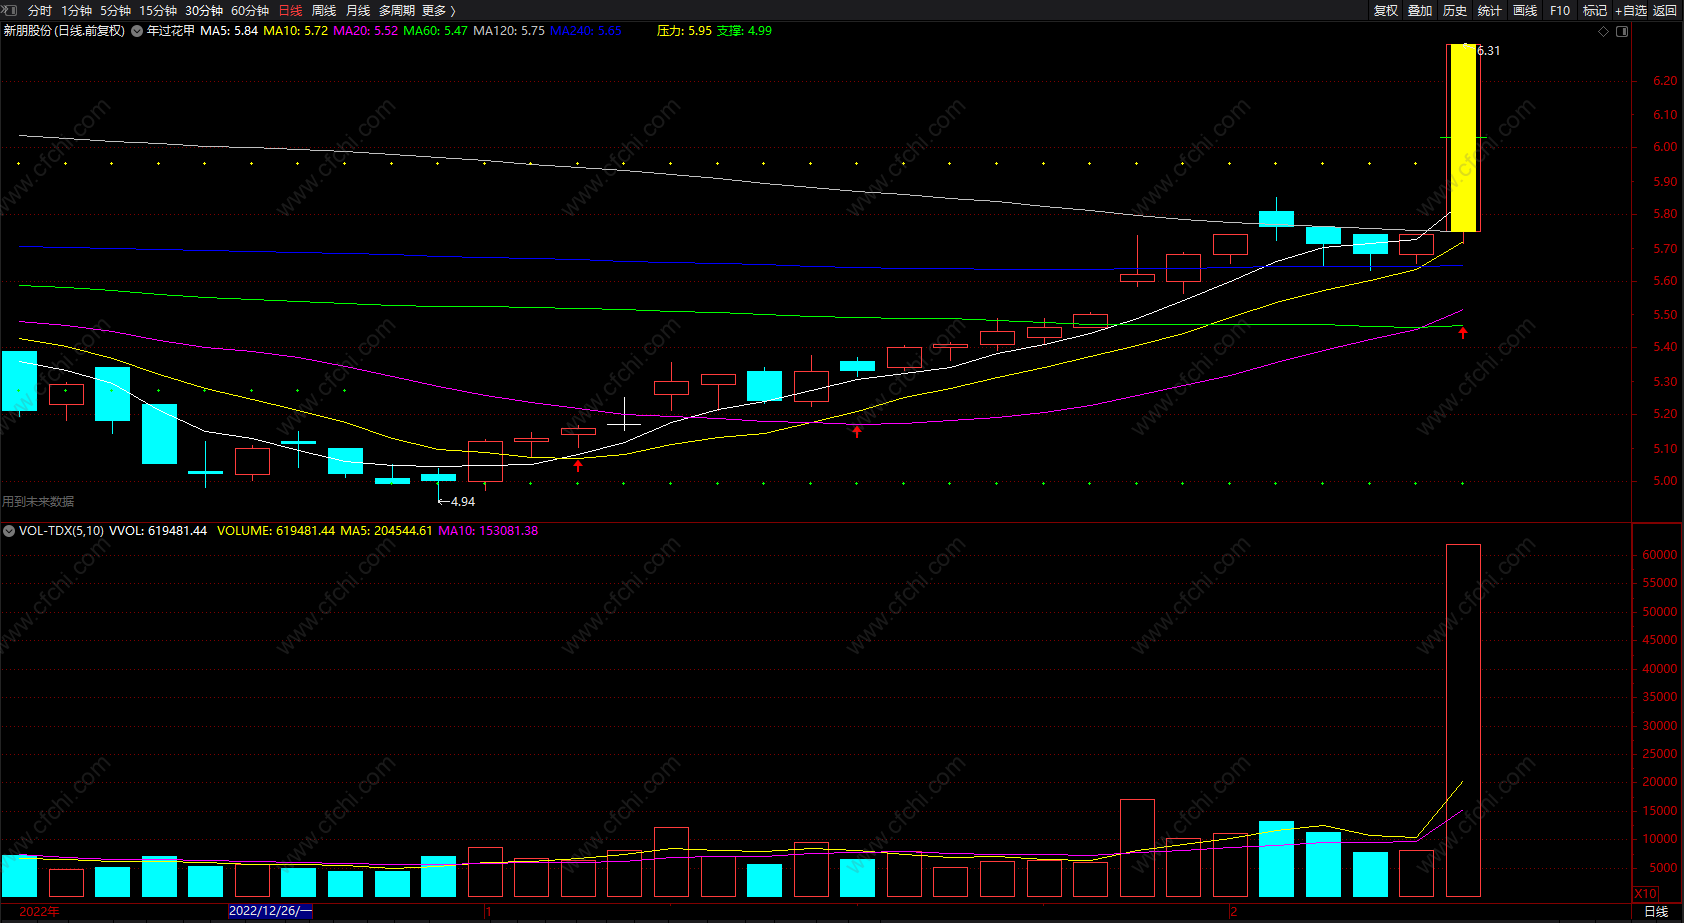Click the 4.94 low price label

pos(462,502)
